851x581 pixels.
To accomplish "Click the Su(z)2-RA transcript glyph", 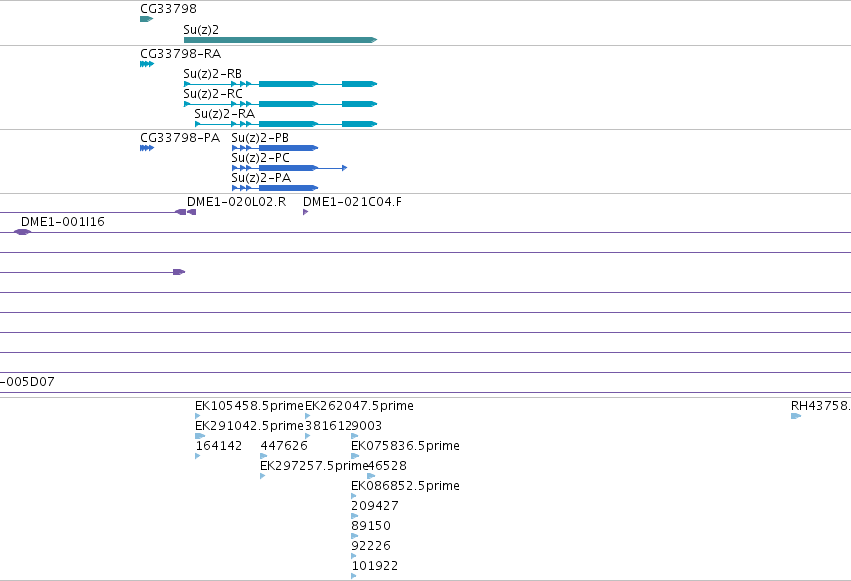I will (286, 124).
